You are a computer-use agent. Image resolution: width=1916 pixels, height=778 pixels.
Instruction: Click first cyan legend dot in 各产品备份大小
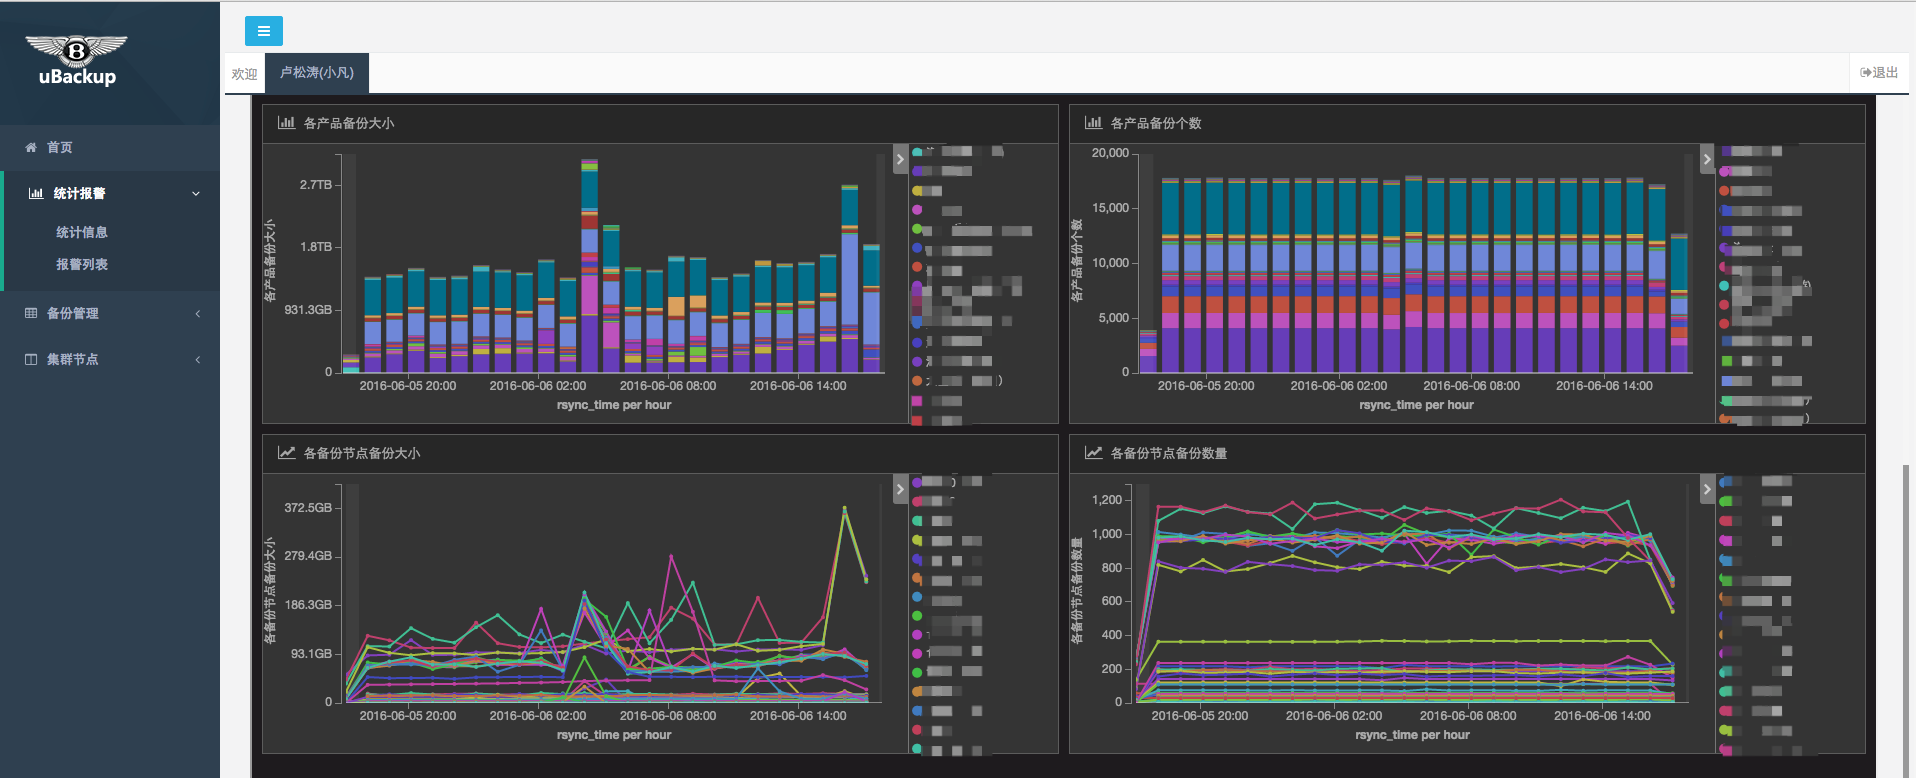coord(917,152)
